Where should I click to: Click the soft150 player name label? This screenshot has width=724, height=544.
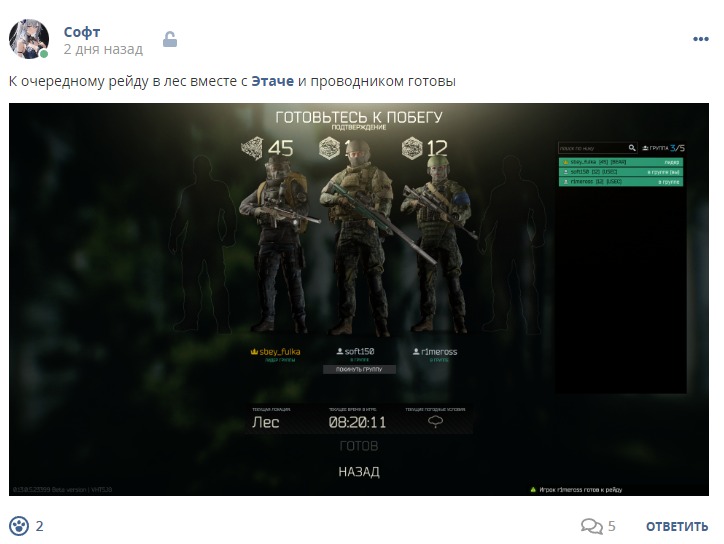355,352
